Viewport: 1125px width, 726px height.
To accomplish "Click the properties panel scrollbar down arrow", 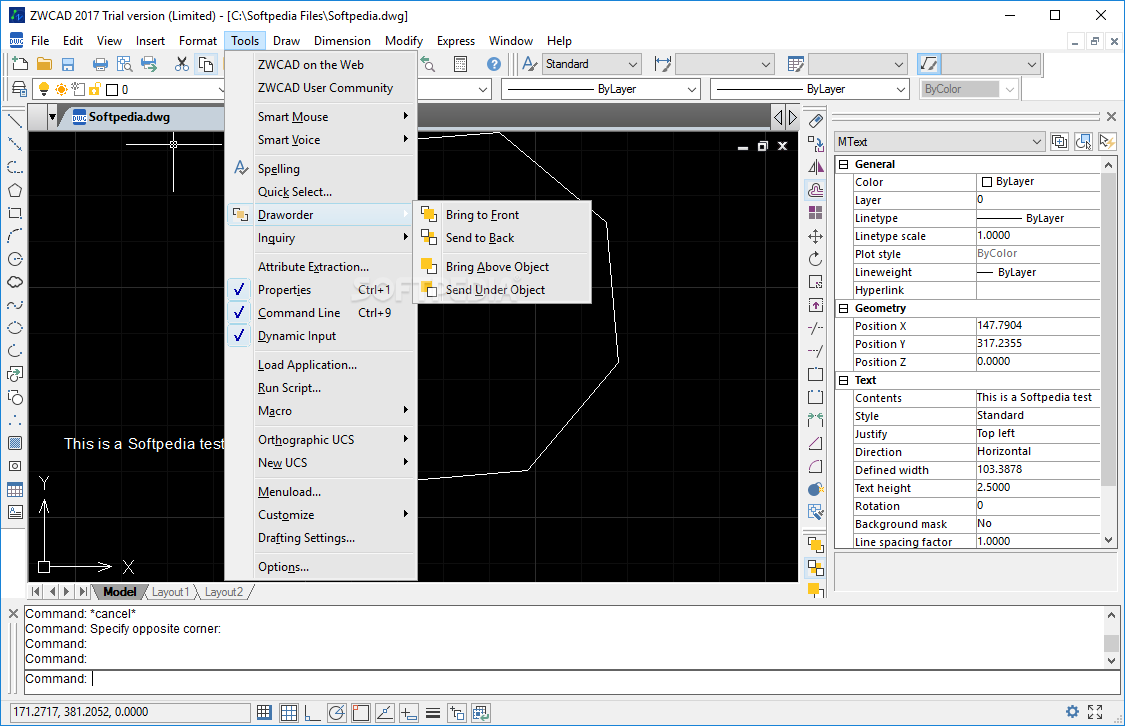I will (1108, 540).
